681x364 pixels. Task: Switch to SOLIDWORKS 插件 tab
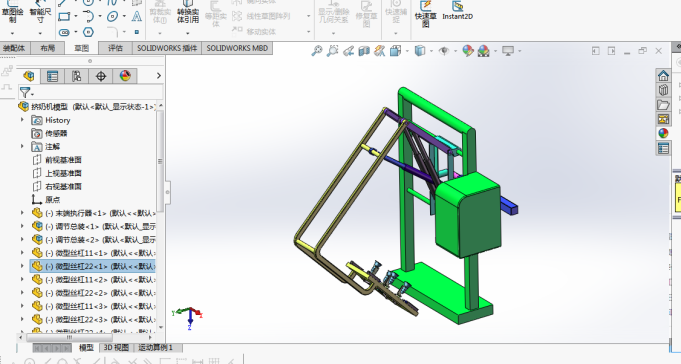tap(167, 48)
